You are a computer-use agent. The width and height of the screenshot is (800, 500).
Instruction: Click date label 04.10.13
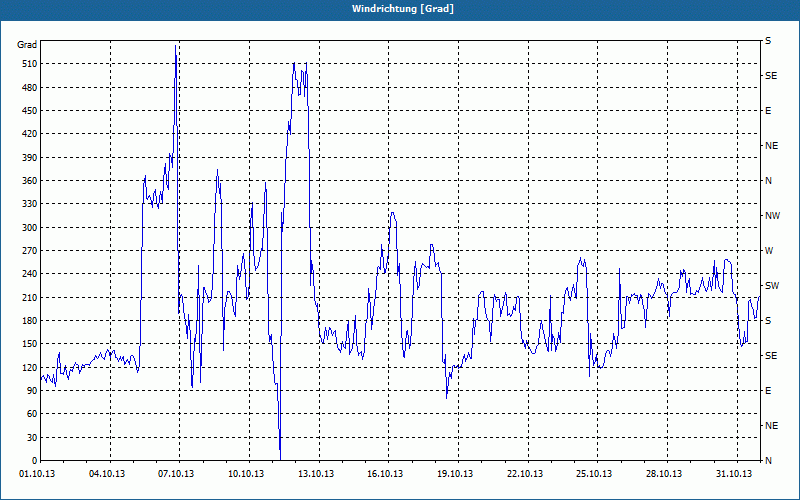tap(107, 474)
